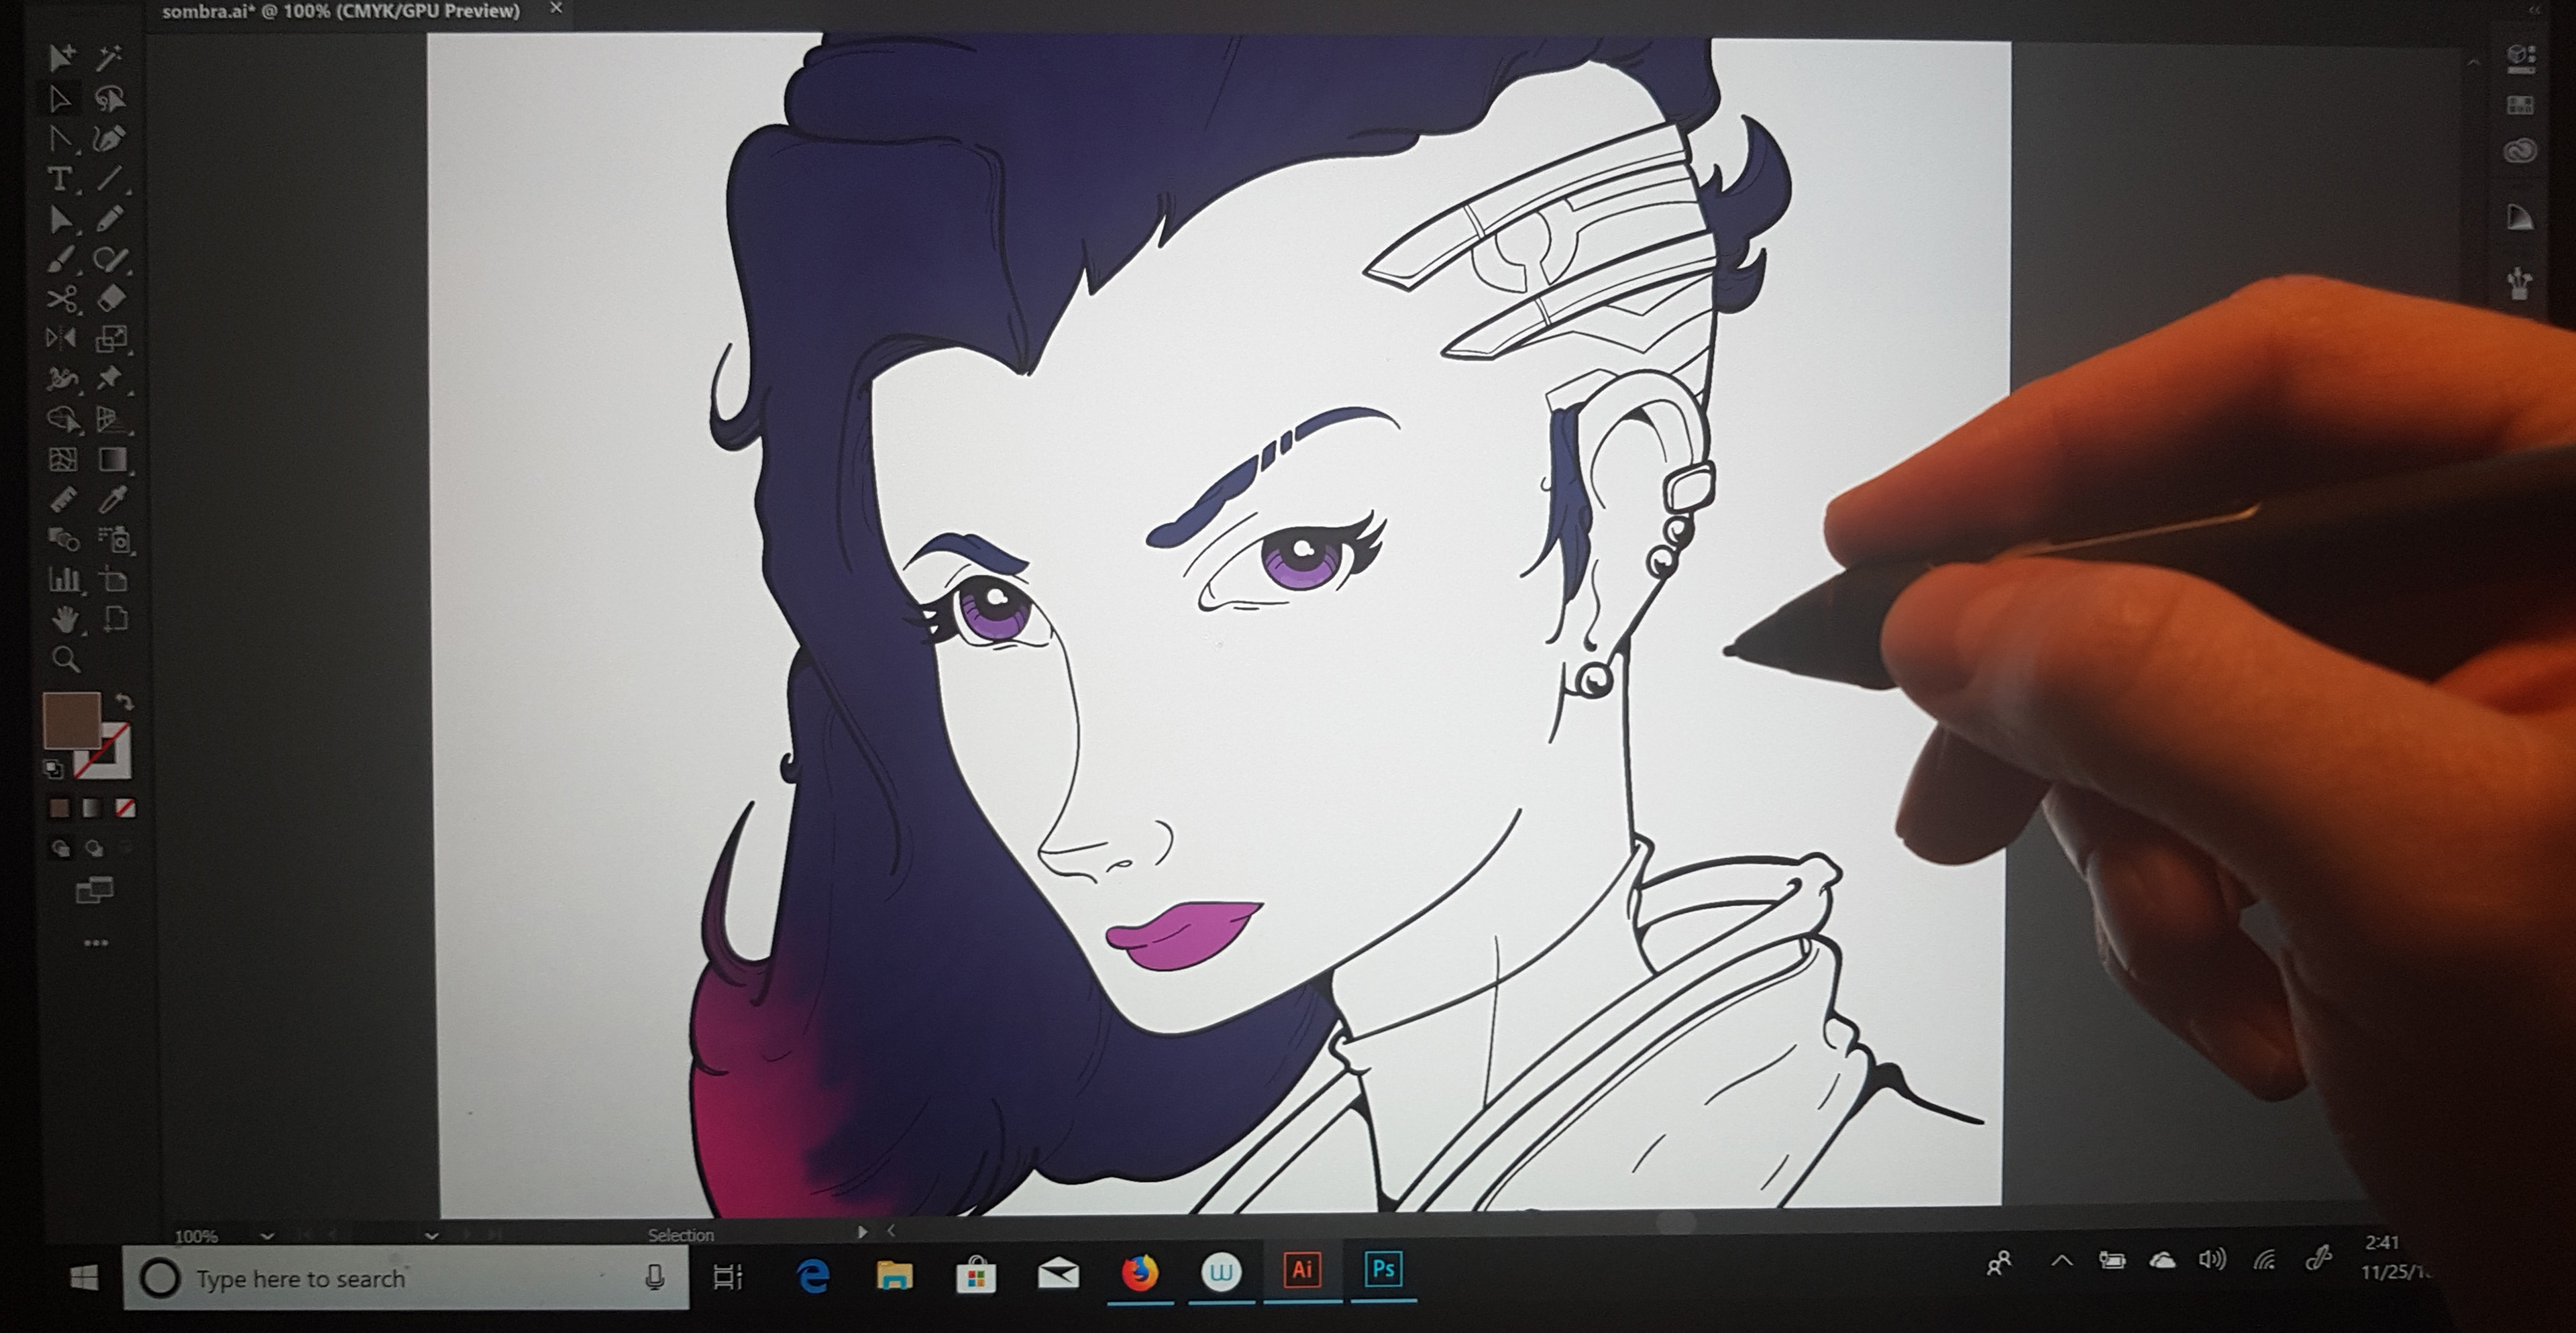Open the Windows Start menu

click(84, 1278)
